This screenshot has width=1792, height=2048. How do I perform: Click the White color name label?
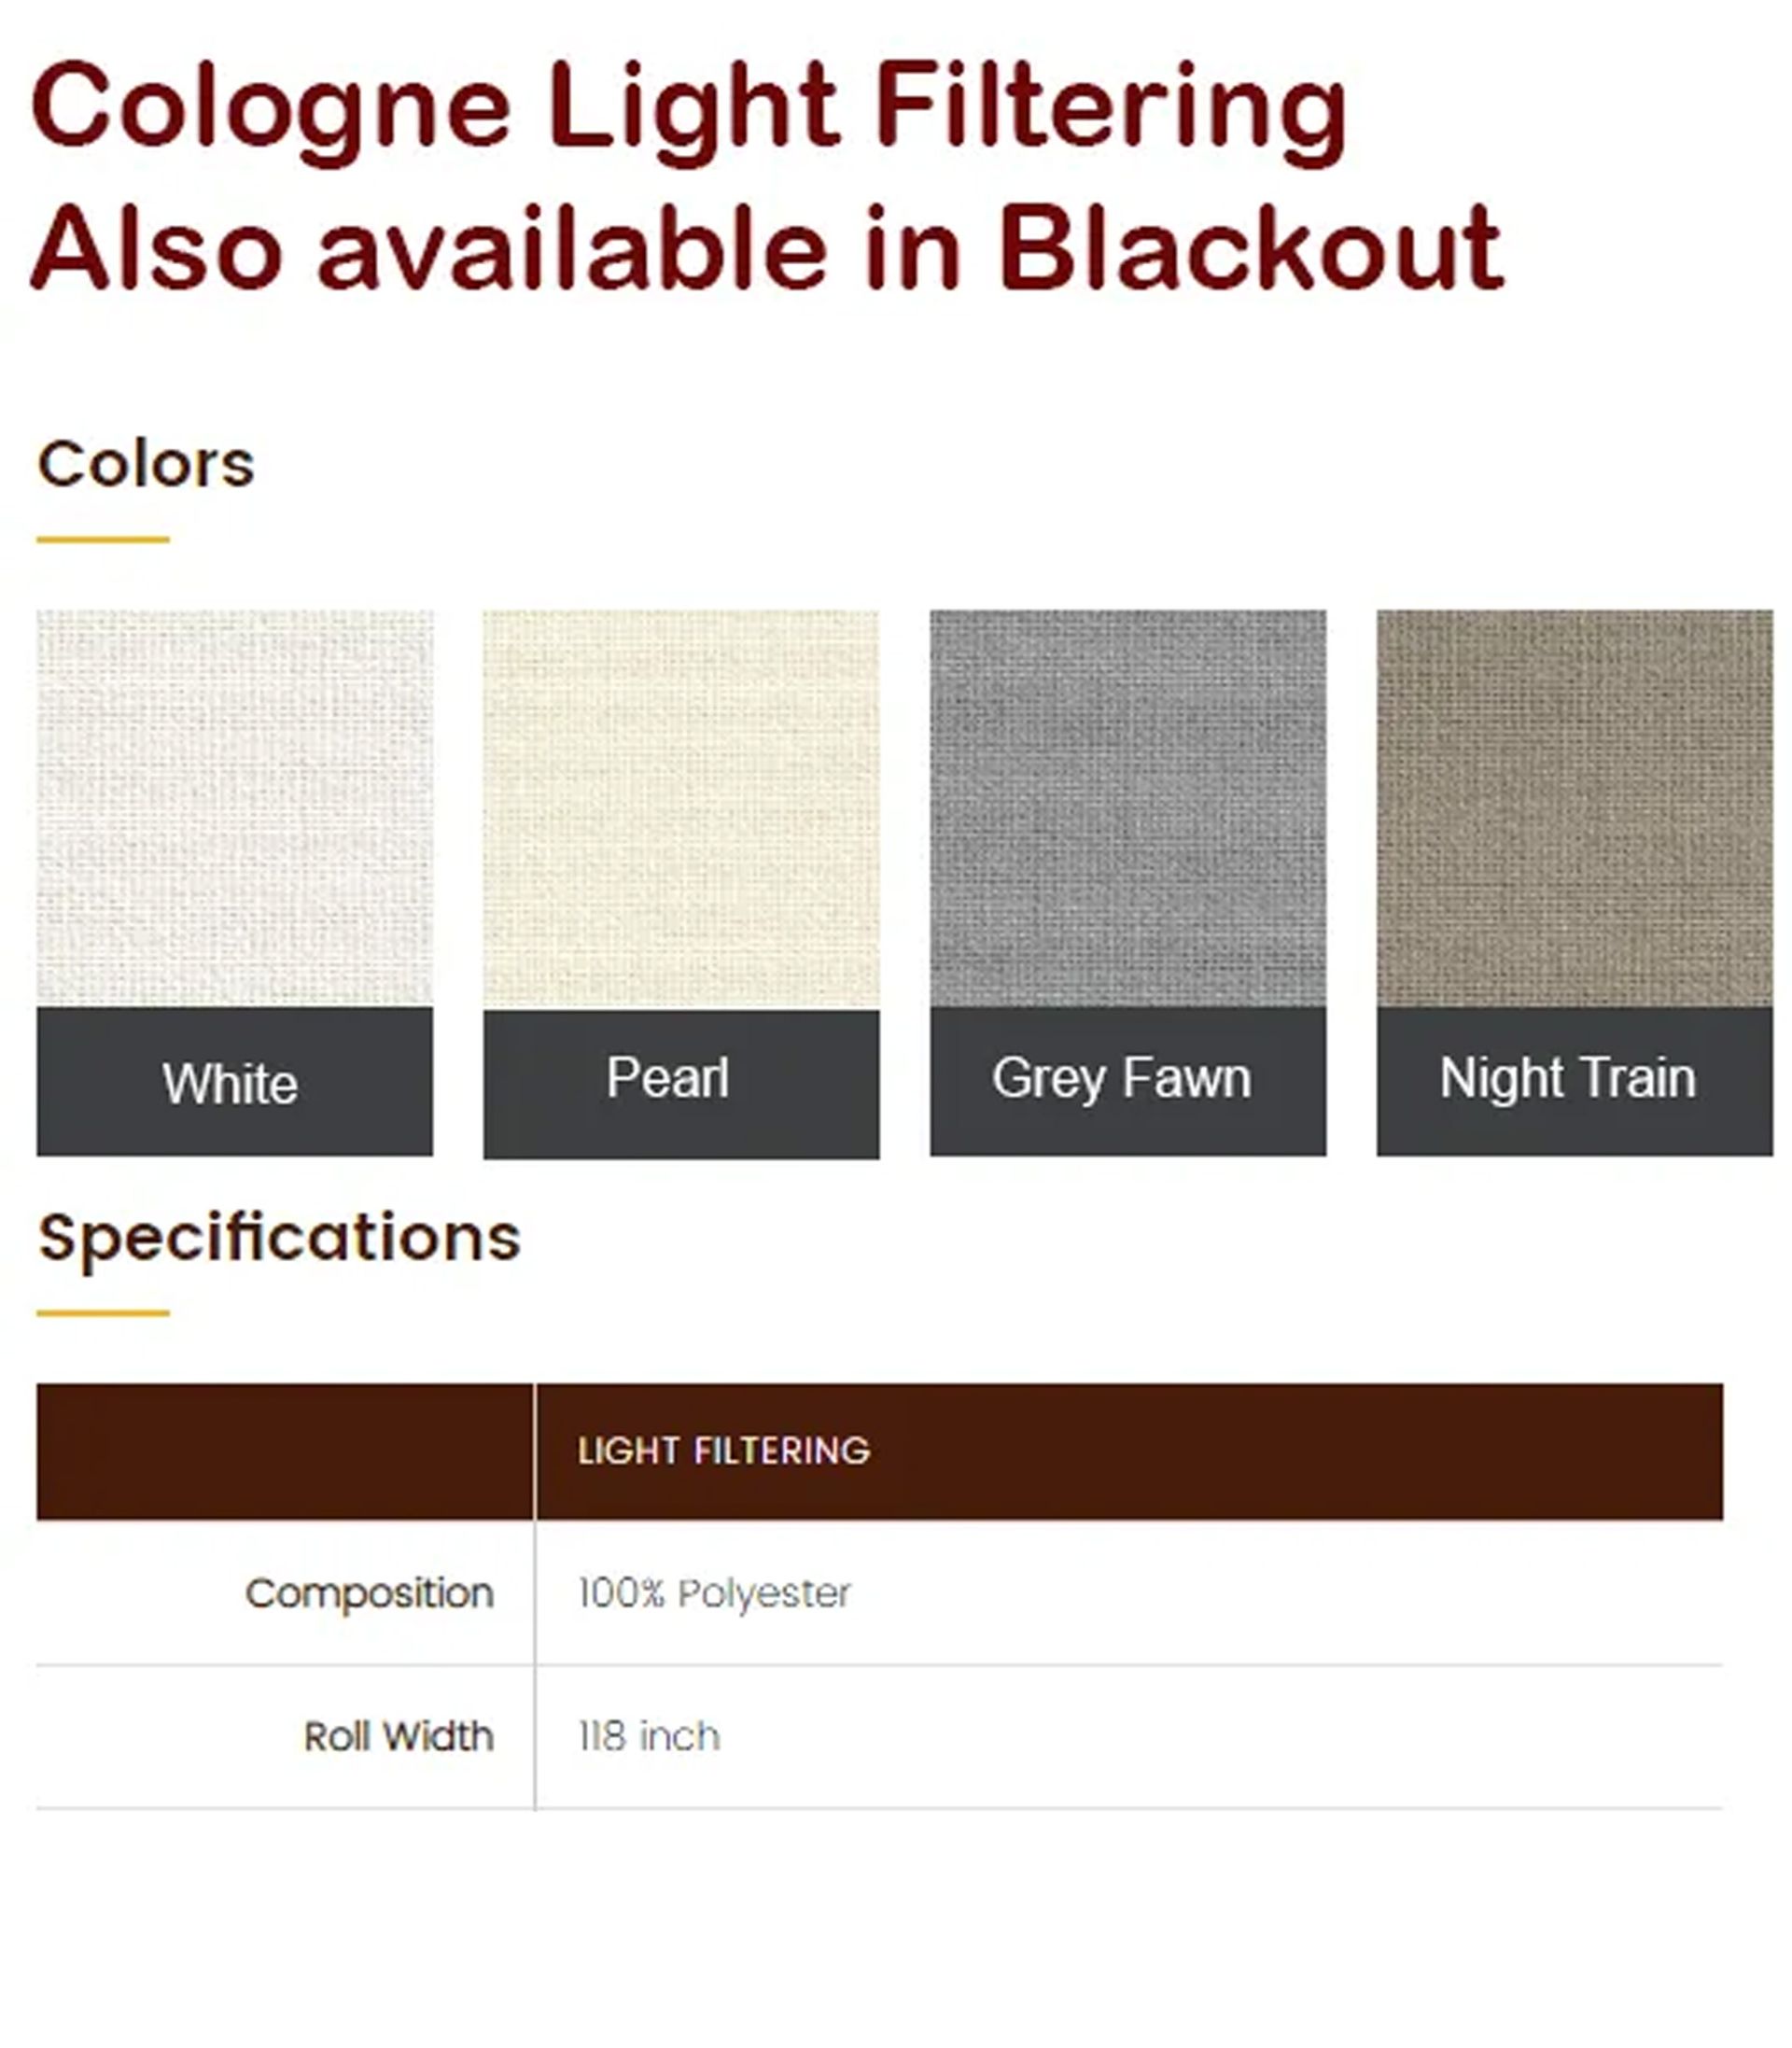[x=231, y=1084]
